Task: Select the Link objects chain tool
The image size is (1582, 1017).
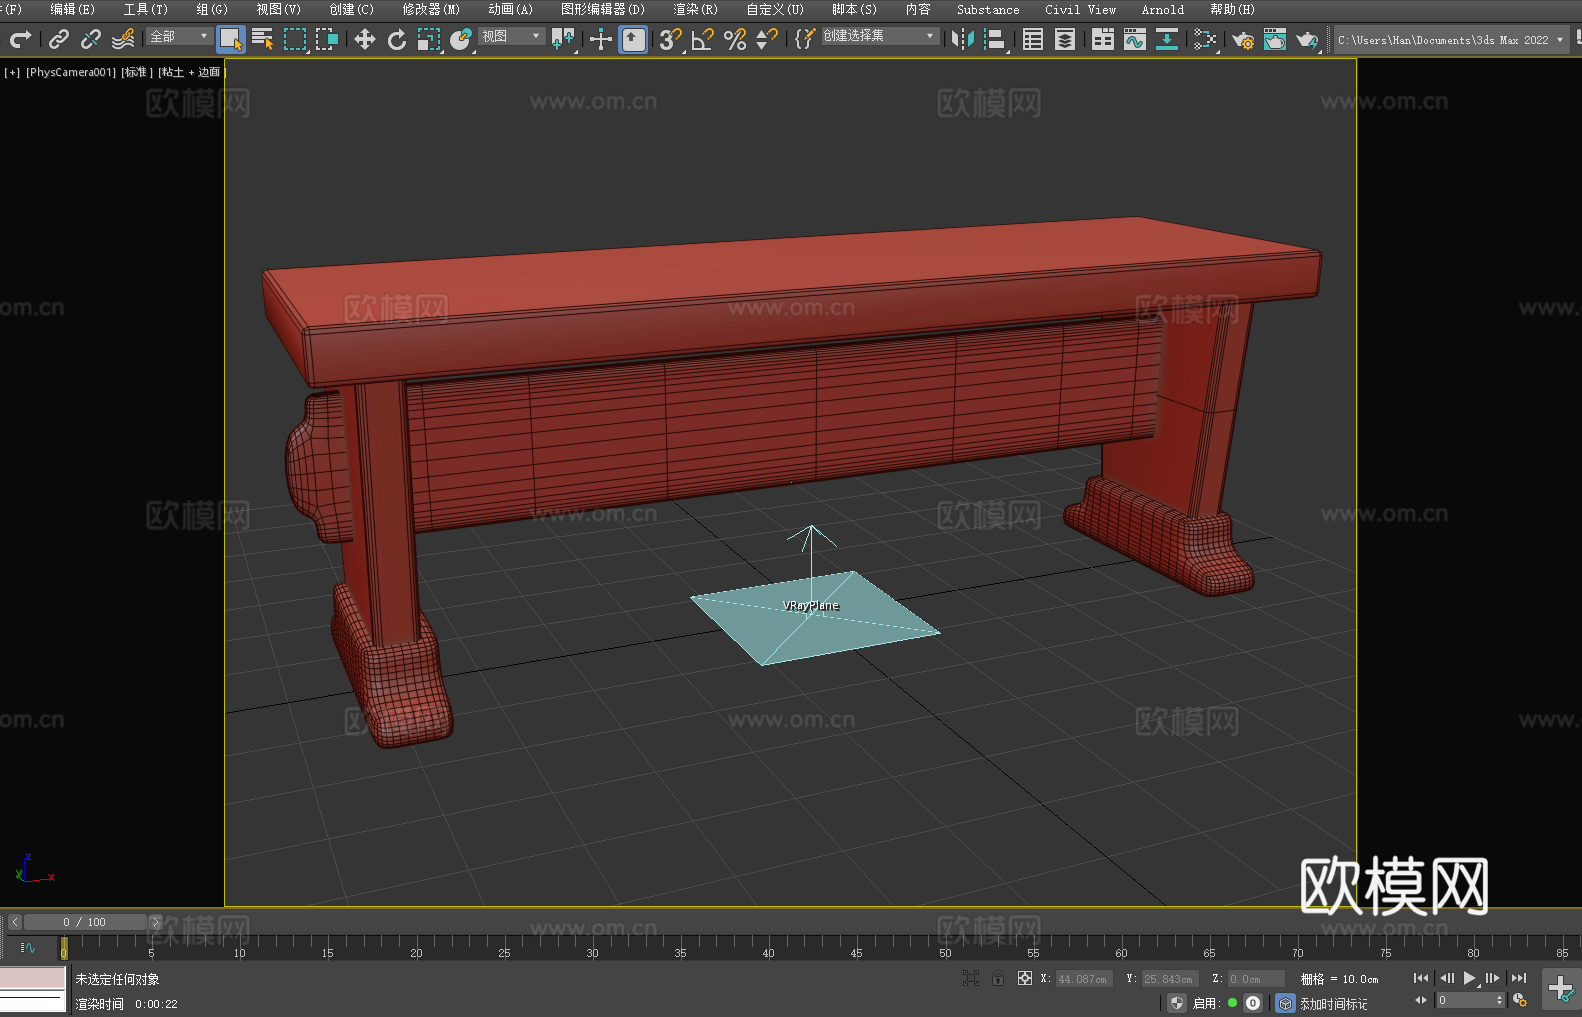Action: tap(59, 39)
